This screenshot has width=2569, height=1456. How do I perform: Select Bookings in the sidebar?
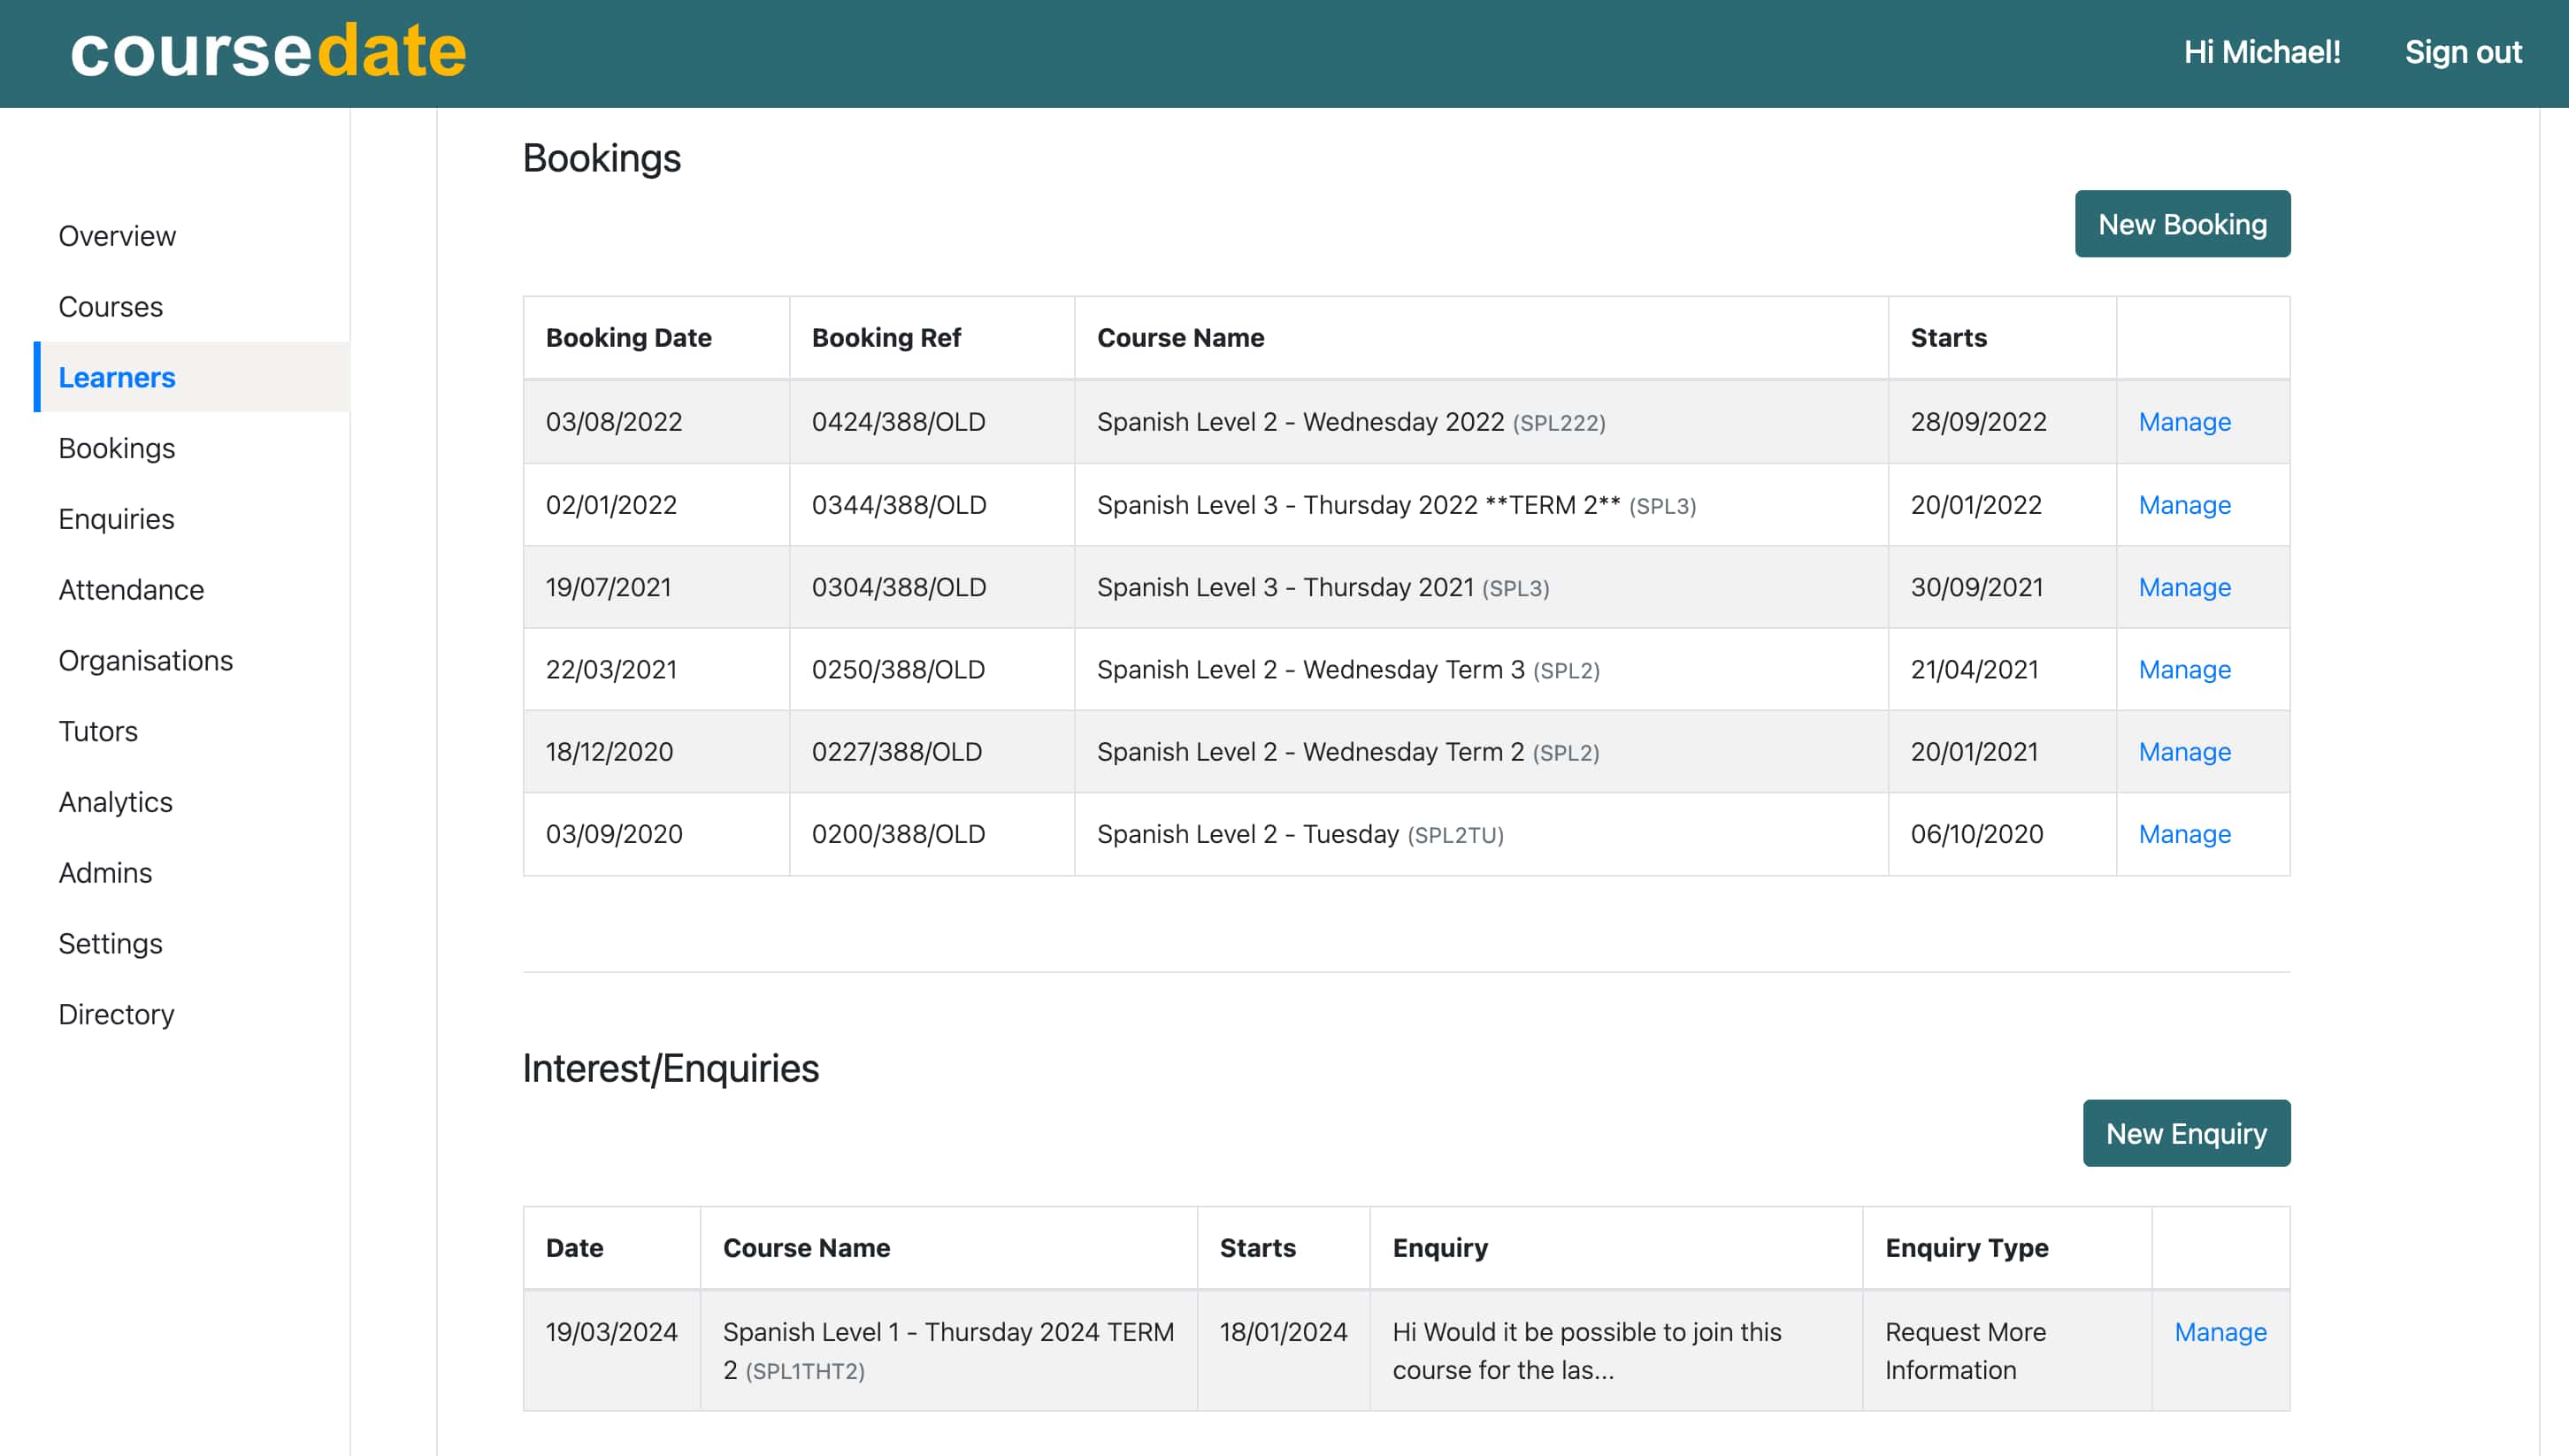pos(116,448)
